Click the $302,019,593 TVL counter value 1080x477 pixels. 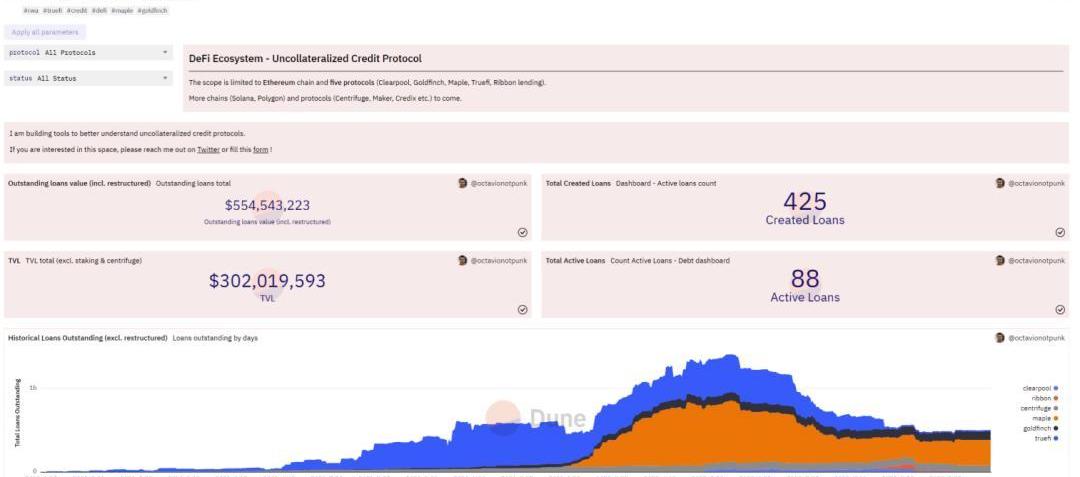(x=267, y=282)
